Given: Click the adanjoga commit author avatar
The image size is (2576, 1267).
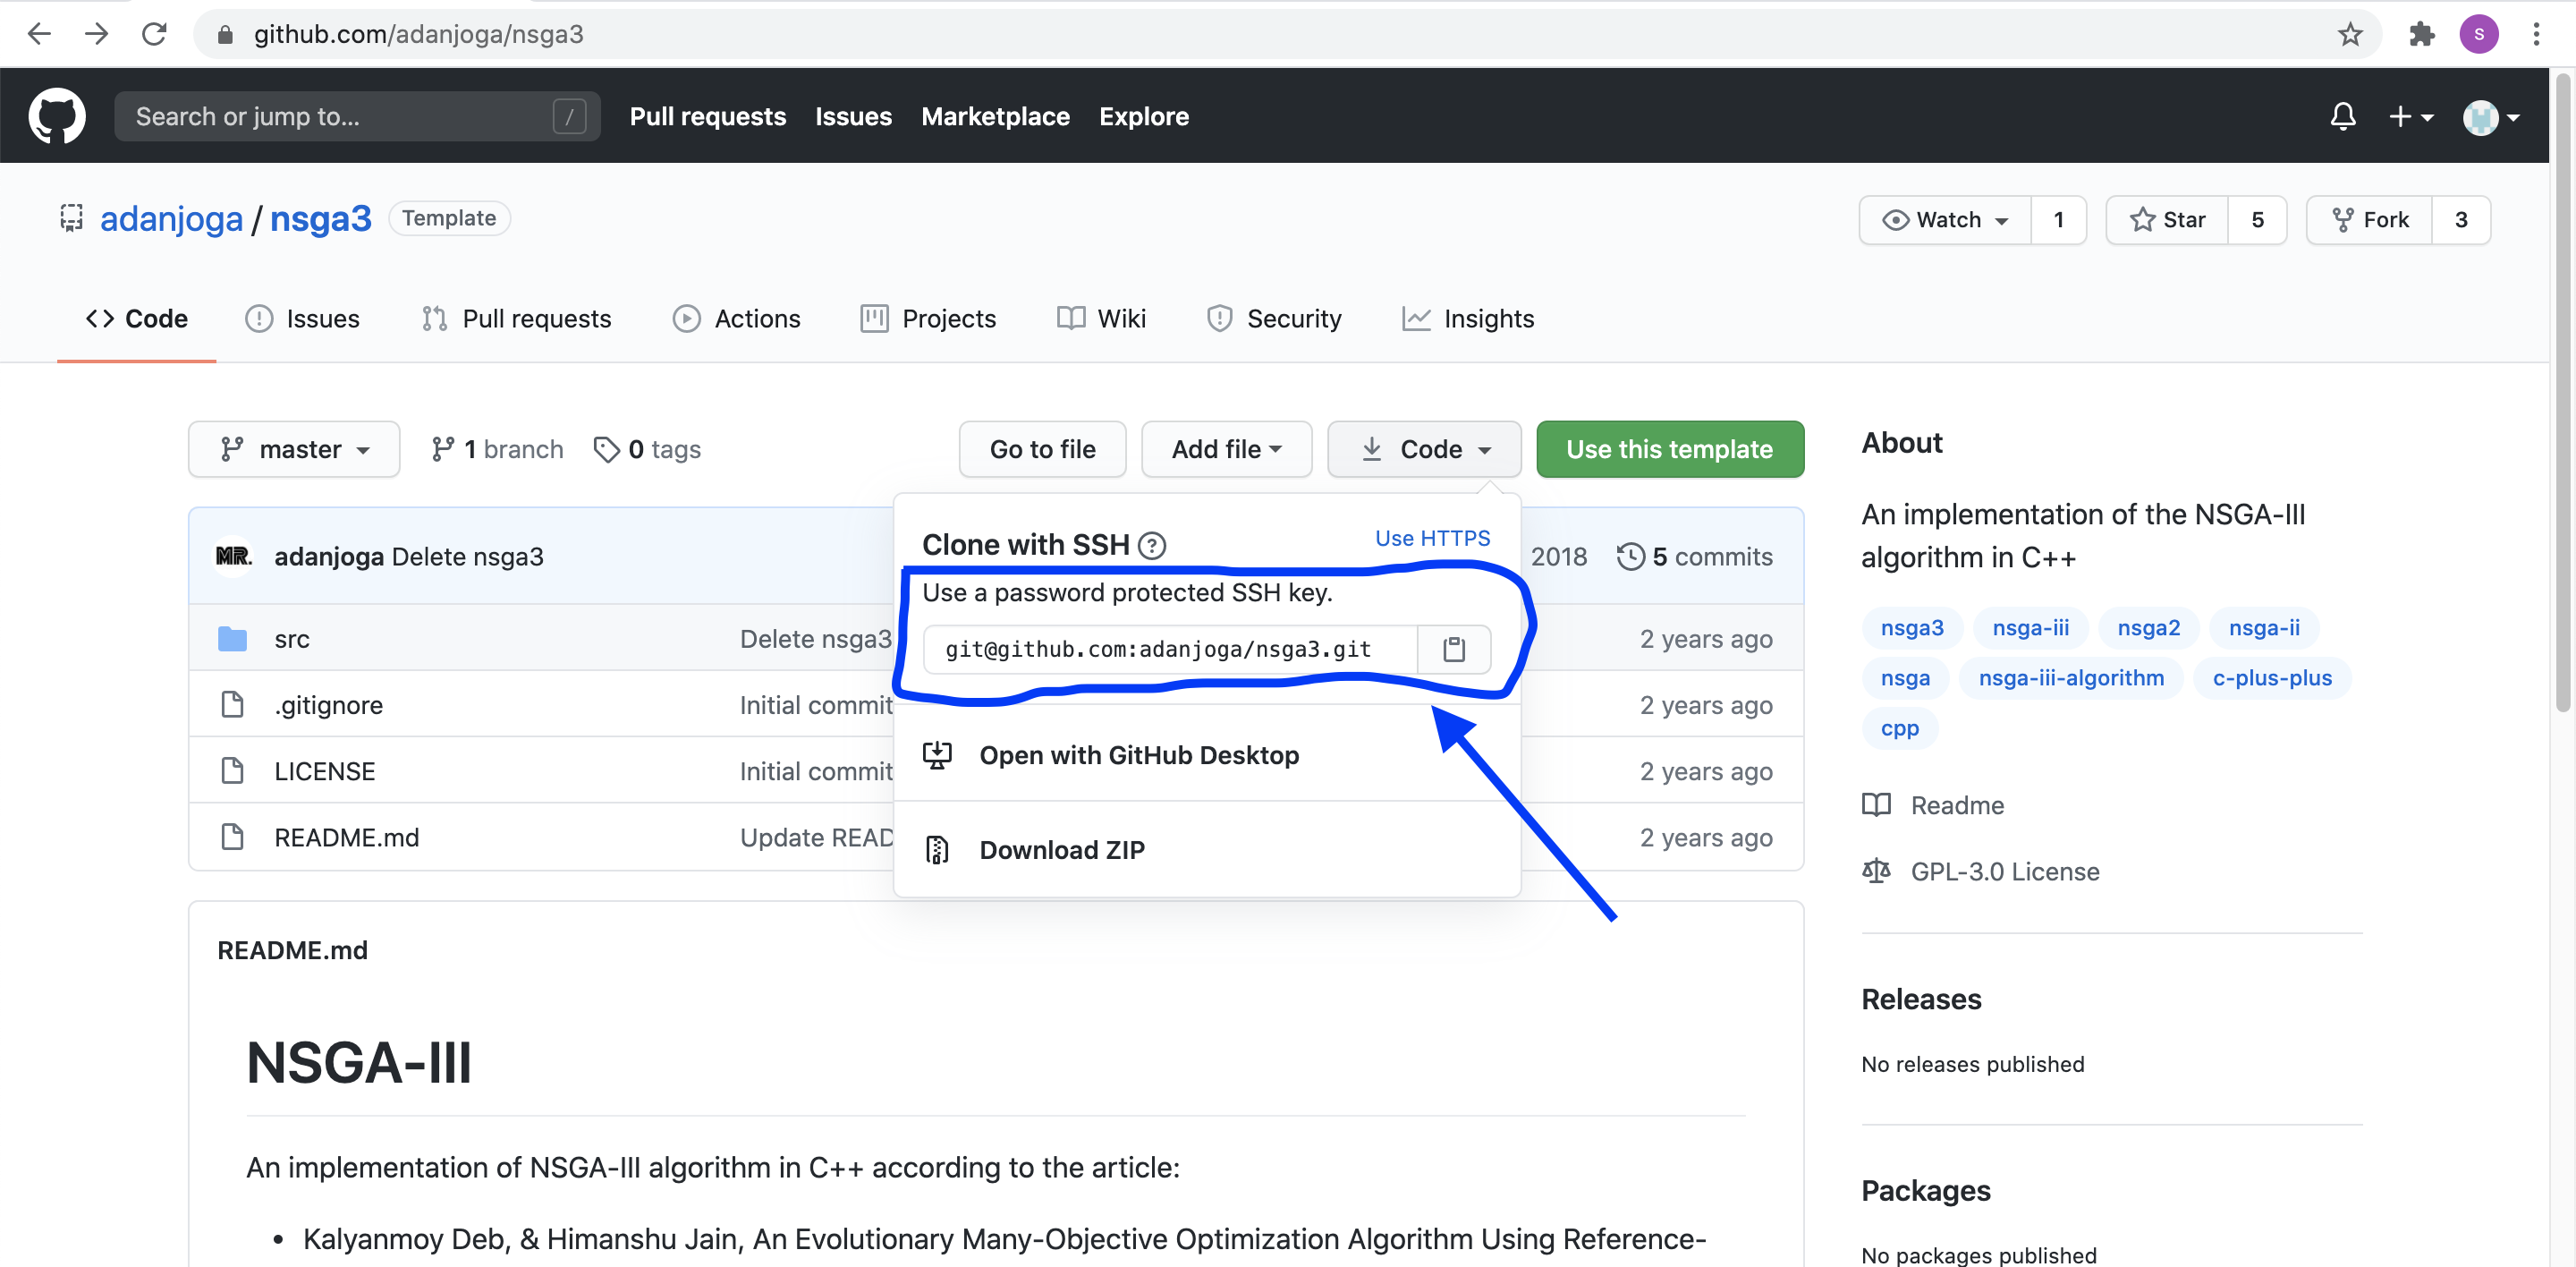Looking at the screenshot, I should click(x=234, y=556).
